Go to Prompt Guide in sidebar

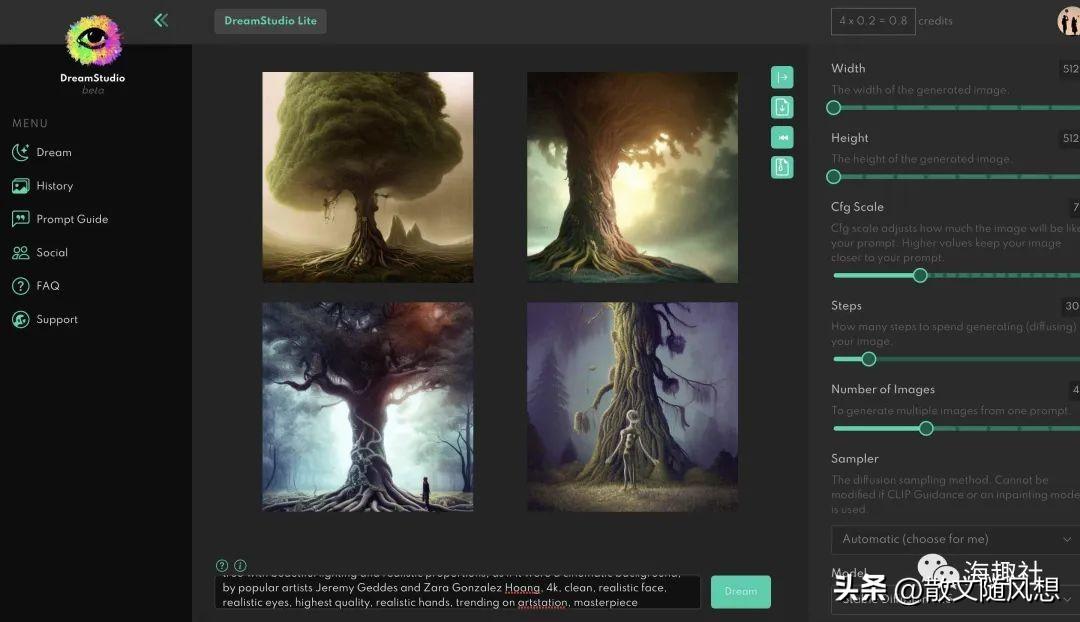pyautogui.click(x=71, y=219)
